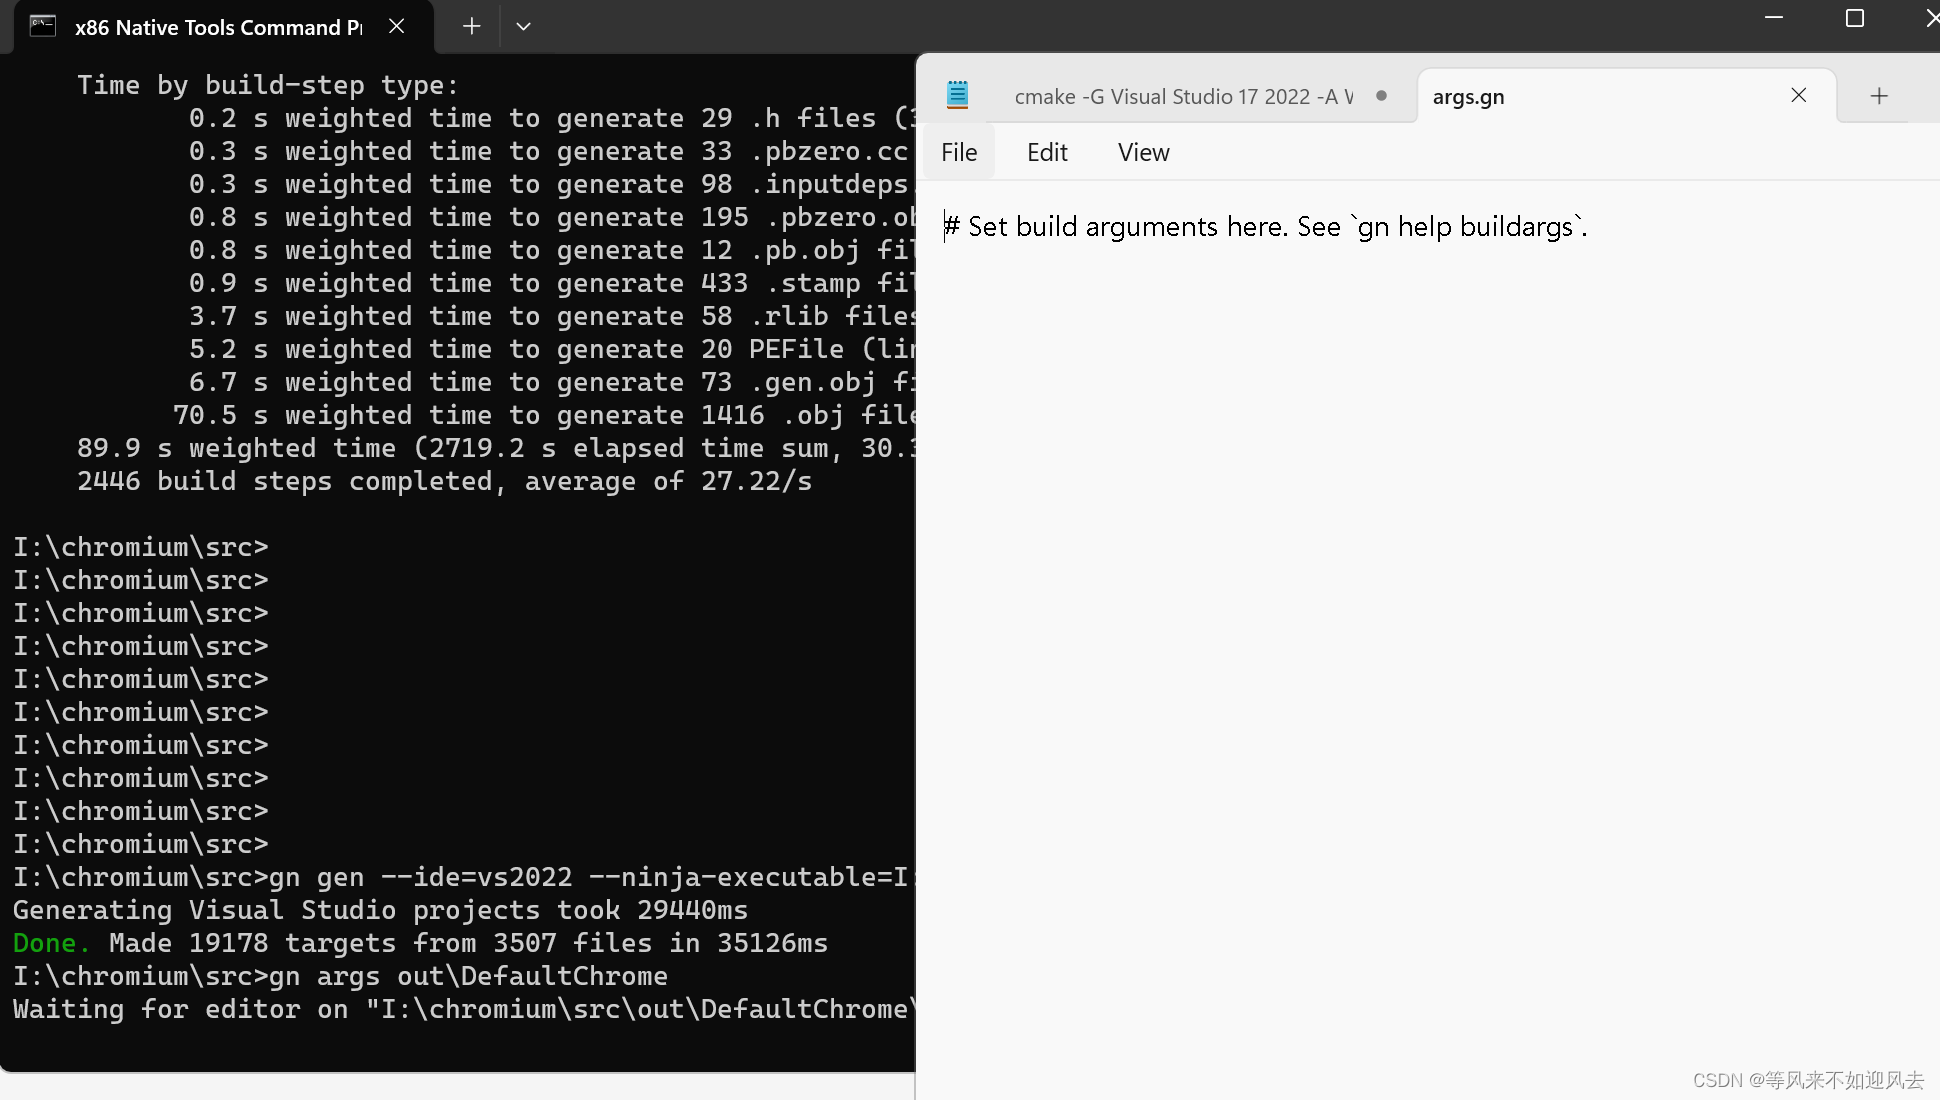This screenshot has width=1940, height=1100.
Task: Click the Notepad application icon
Action: pyautogui.click(x=957, y=95)
